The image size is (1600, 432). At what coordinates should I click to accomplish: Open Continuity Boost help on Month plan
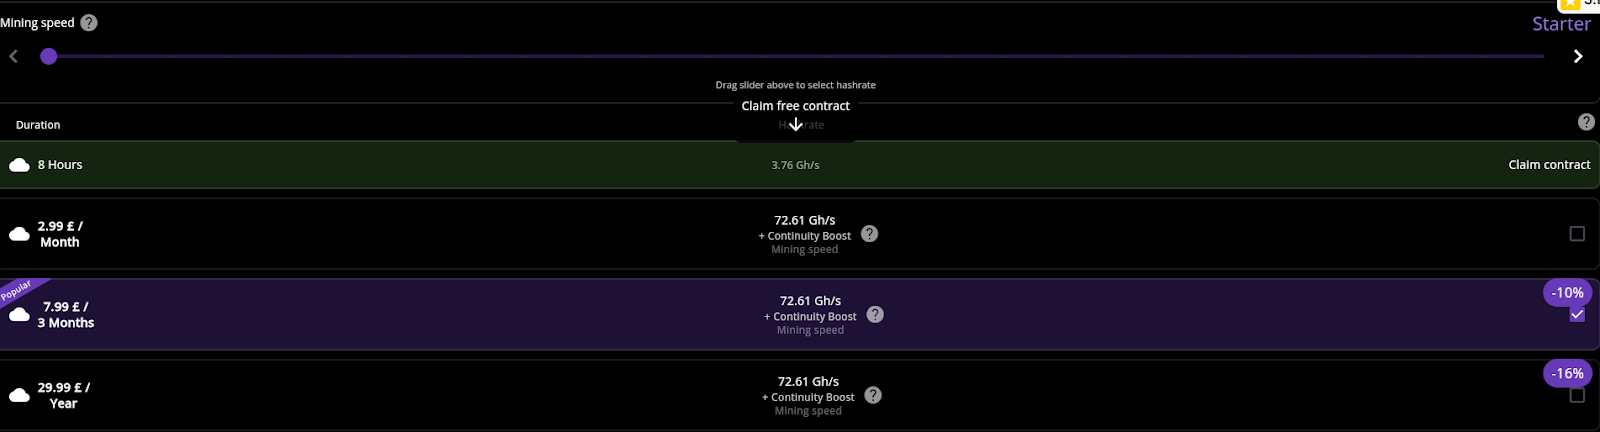click(x=870, y=234)
